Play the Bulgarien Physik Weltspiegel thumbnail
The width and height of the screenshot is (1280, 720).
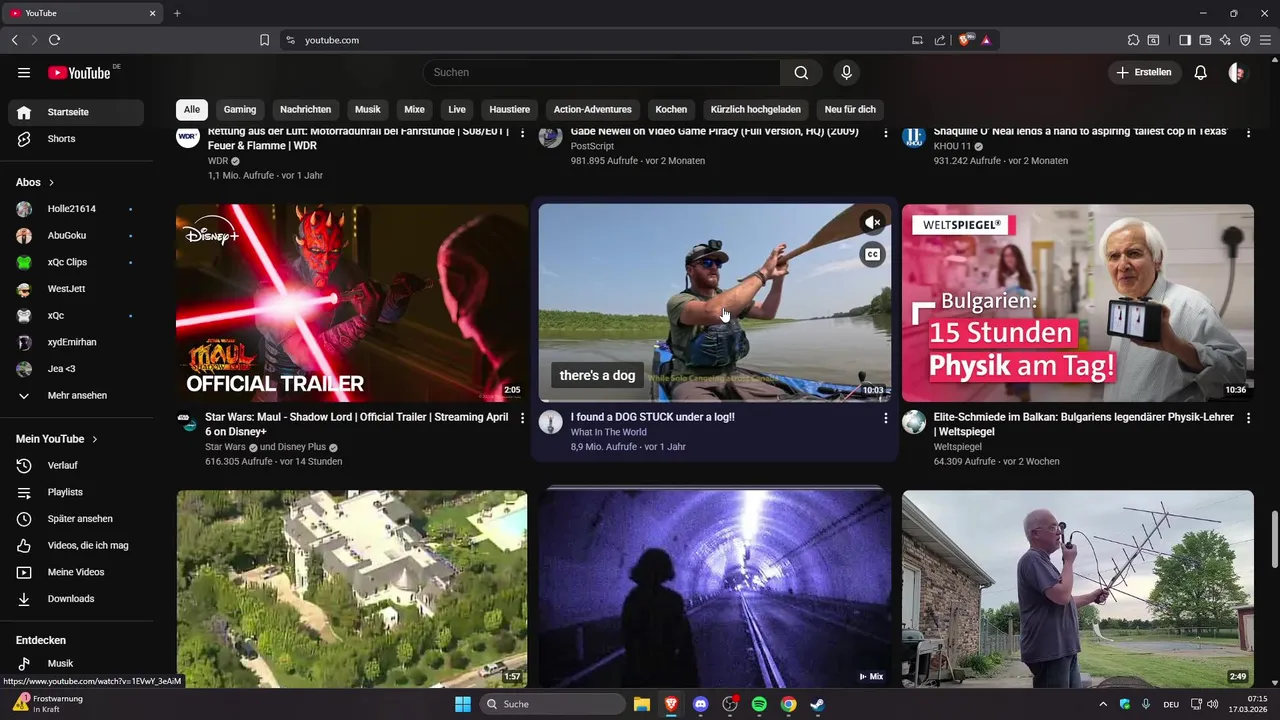[x=1078, y=303]
